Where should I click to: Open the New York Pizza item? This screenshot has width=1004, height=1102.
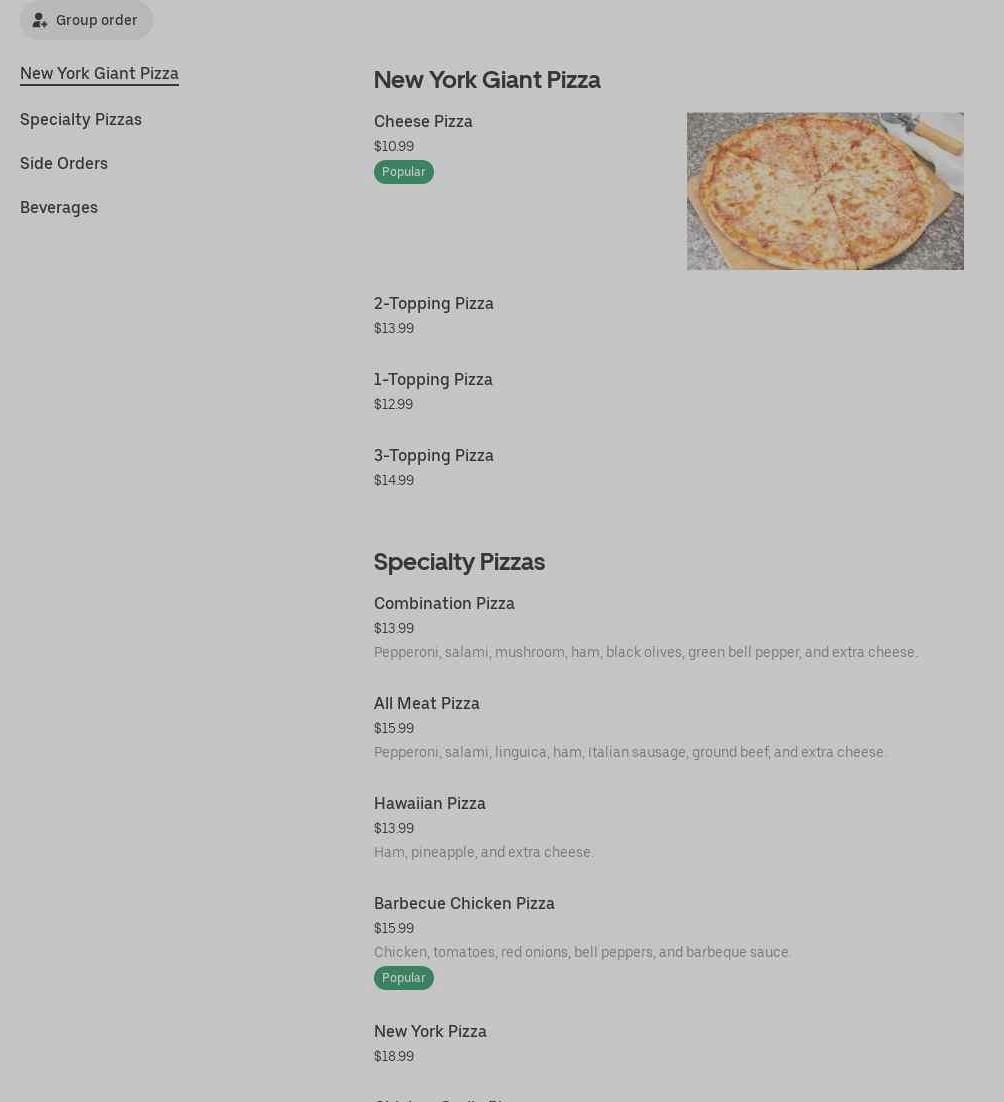[430, 1031]
